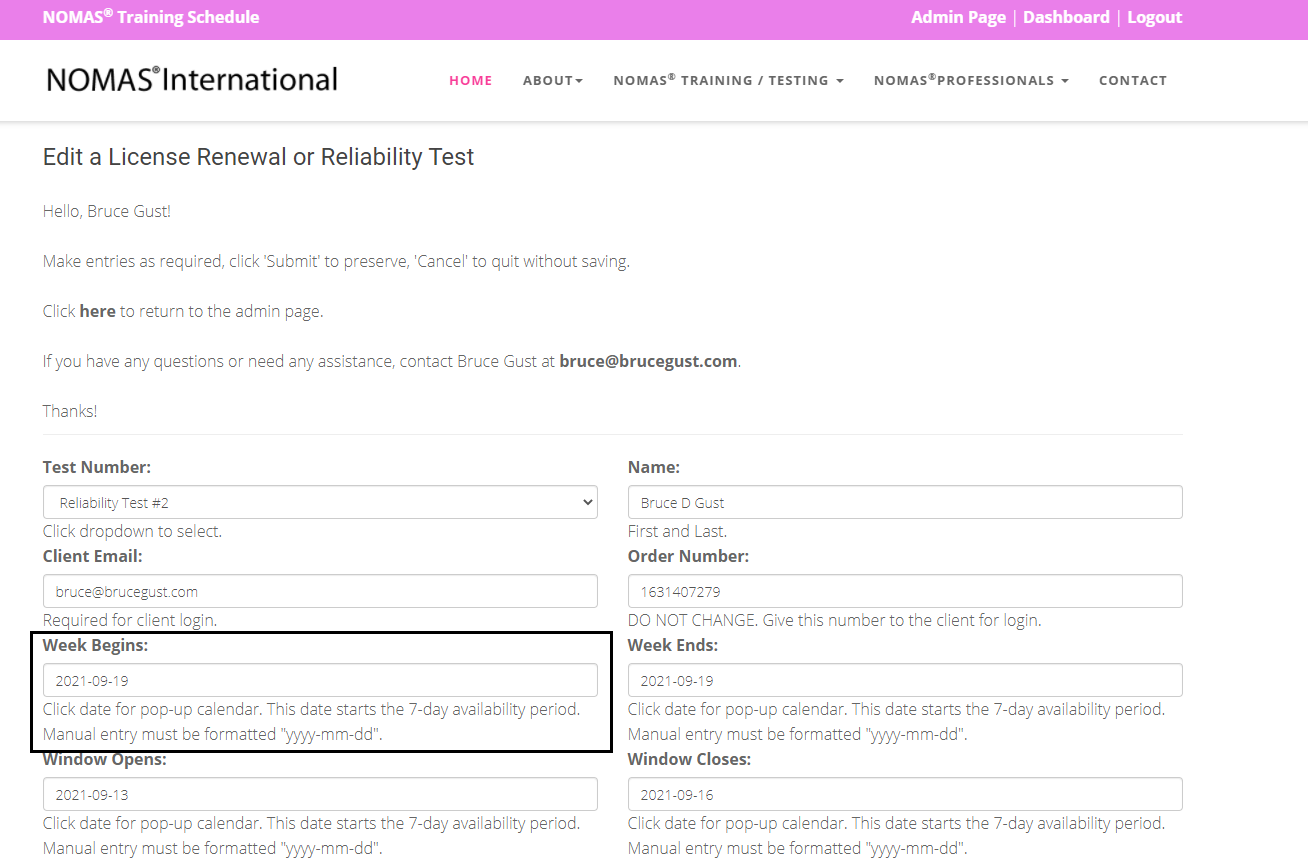Viewport: 1308px width, 868px height.
Task: Expand NOMAS Training / Testing menu
Action: point(729,80)
